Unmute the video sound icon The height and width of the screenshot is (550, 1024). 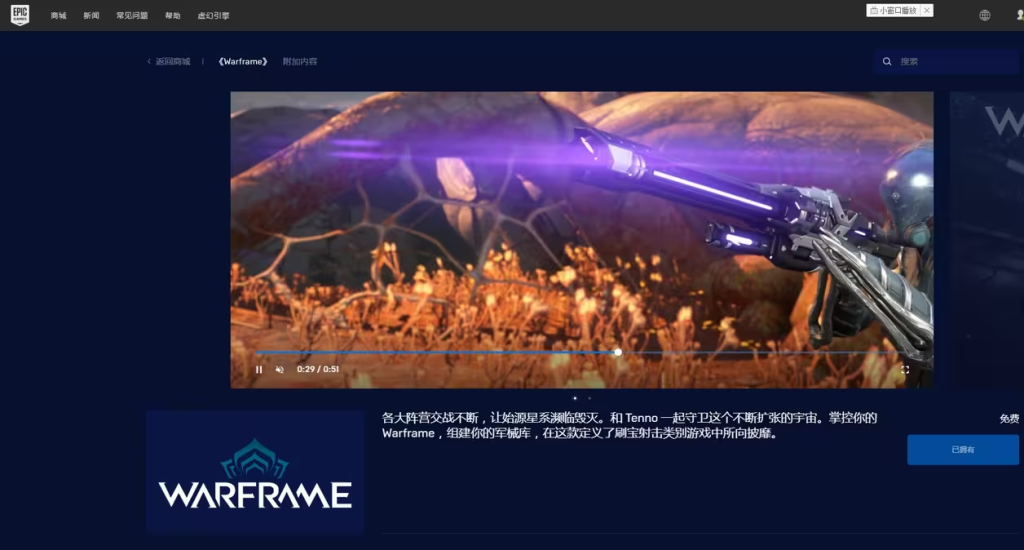point(280,370)
